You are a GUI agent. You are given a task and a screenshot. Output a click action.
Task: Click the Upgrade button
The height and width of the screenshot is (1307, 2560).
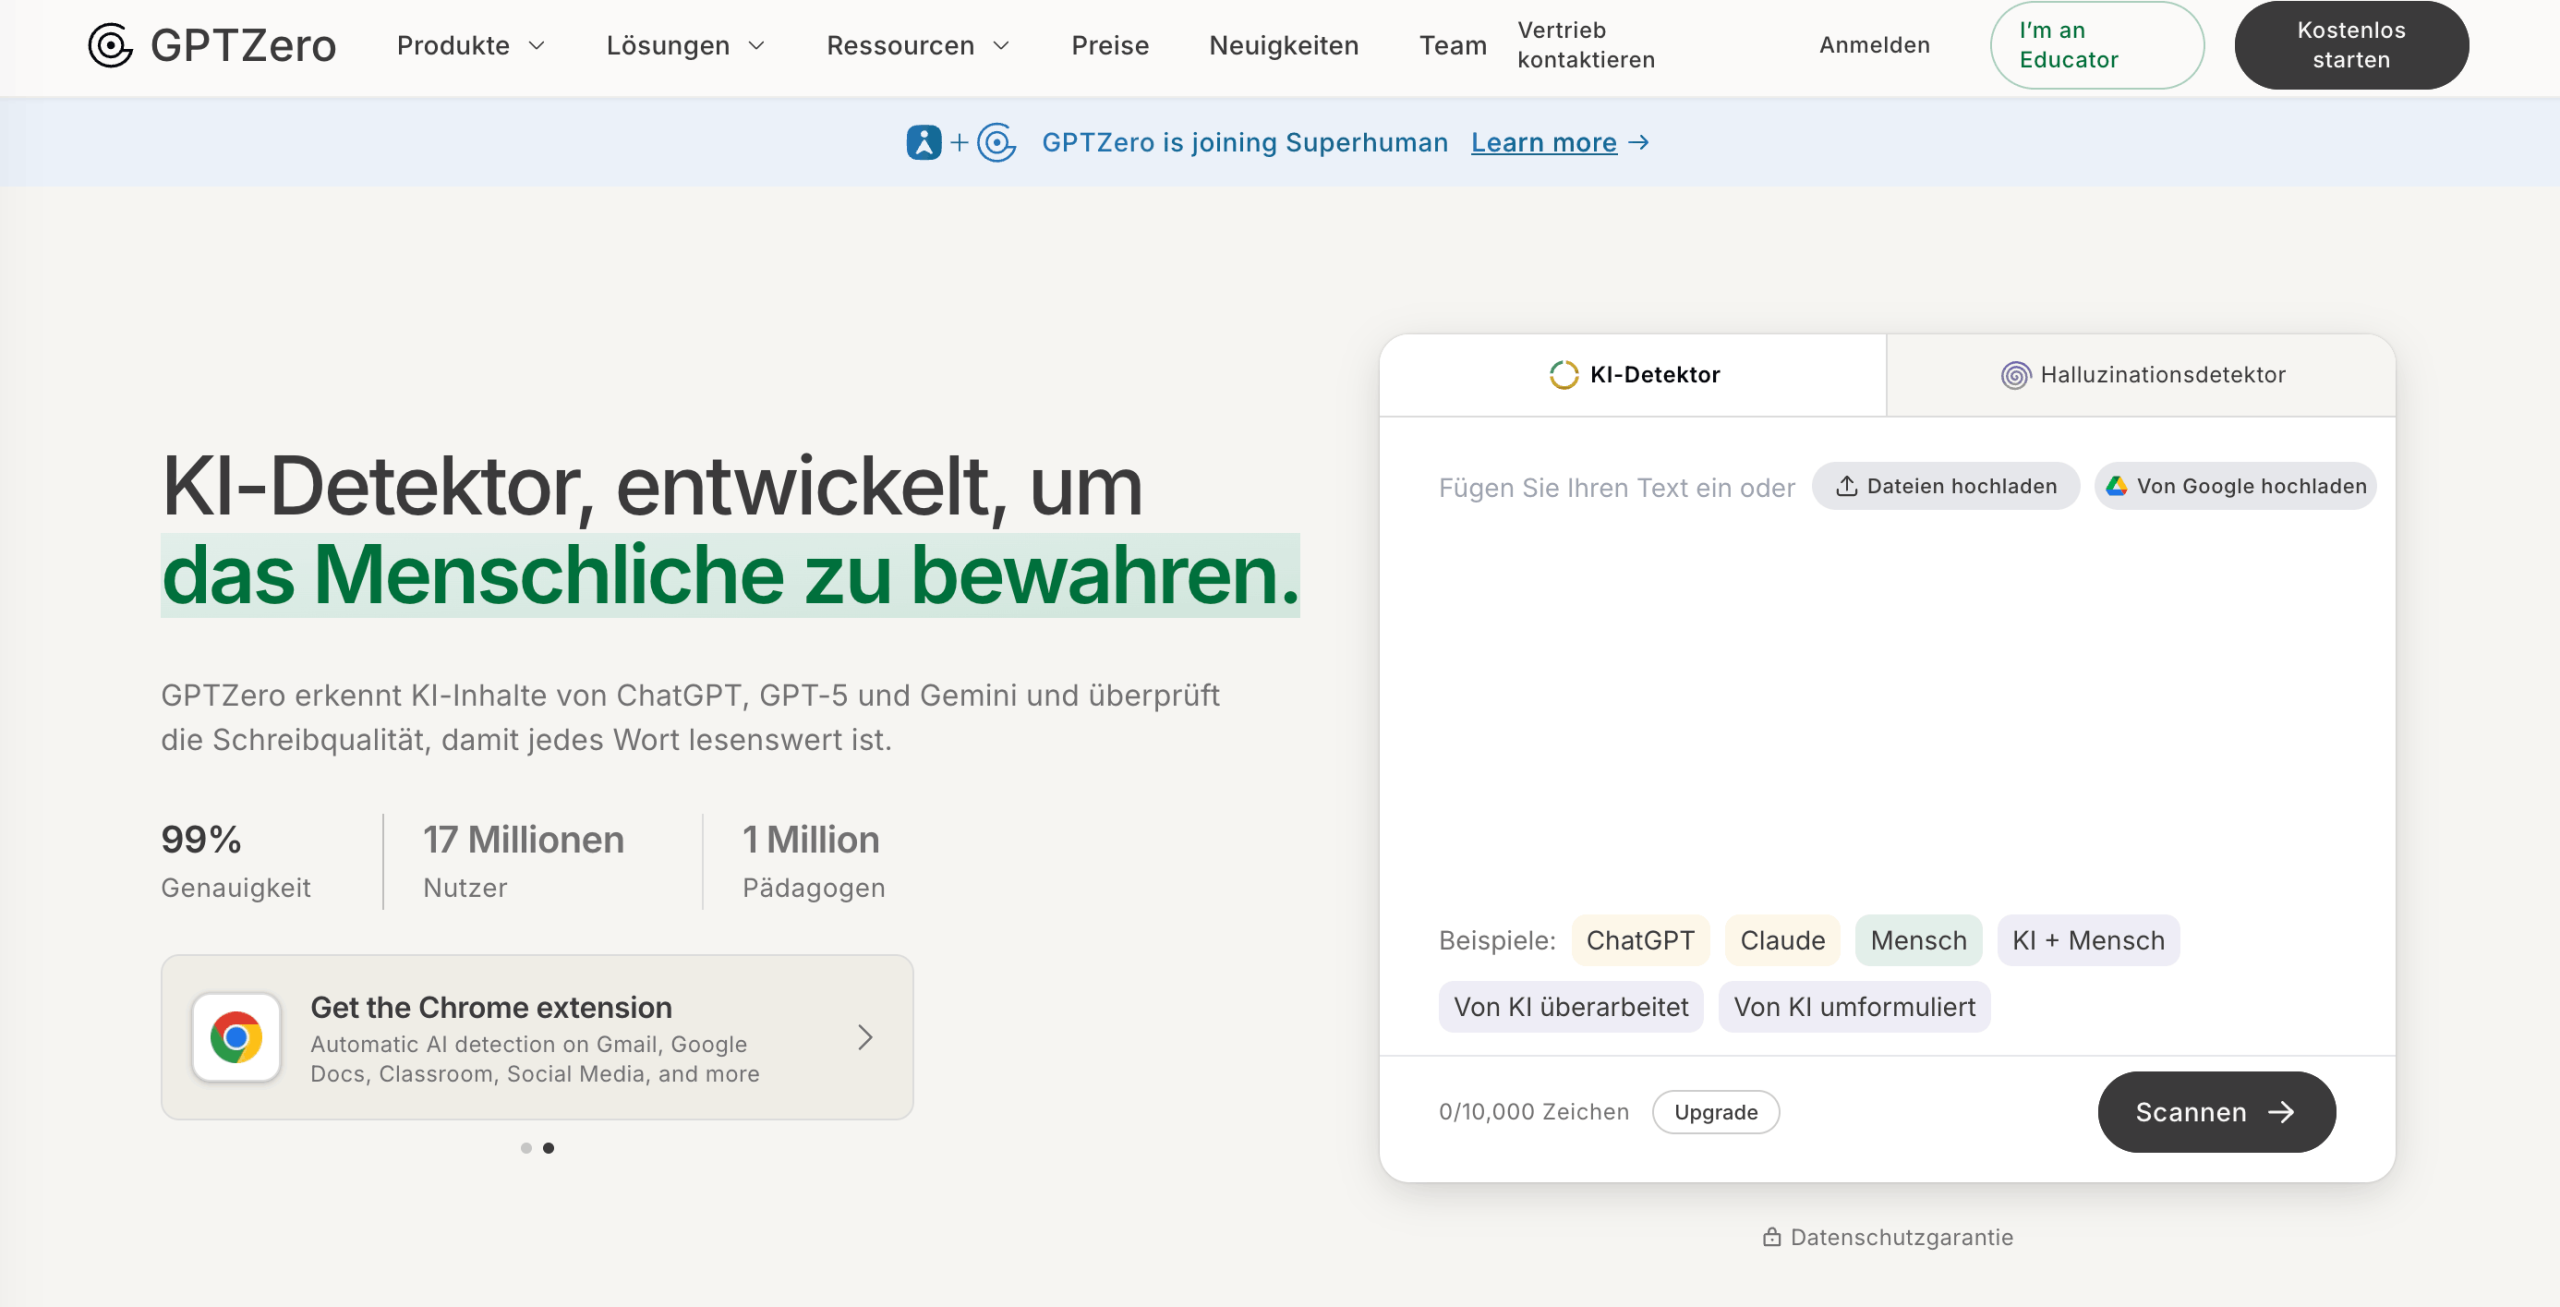(x=1716, y=1112)
